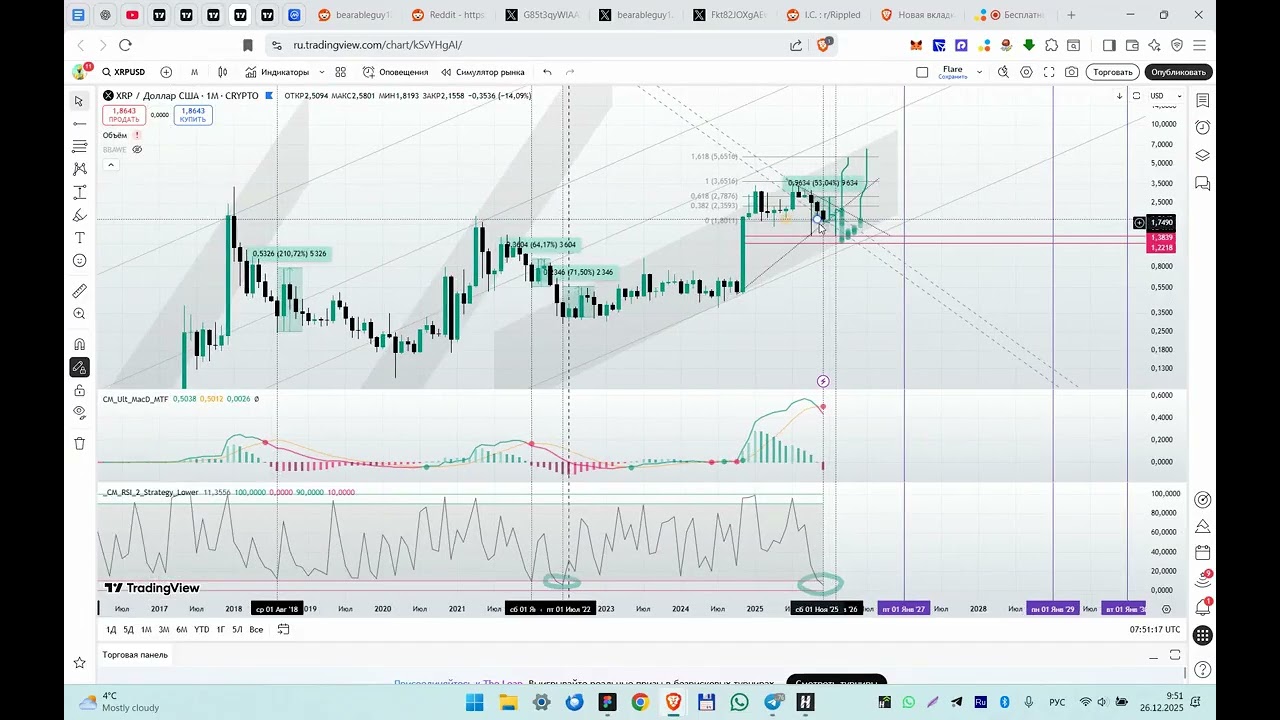Screen dimensions: 1280x720
Task: Select the YTD time range
Action: click(202, 629)
